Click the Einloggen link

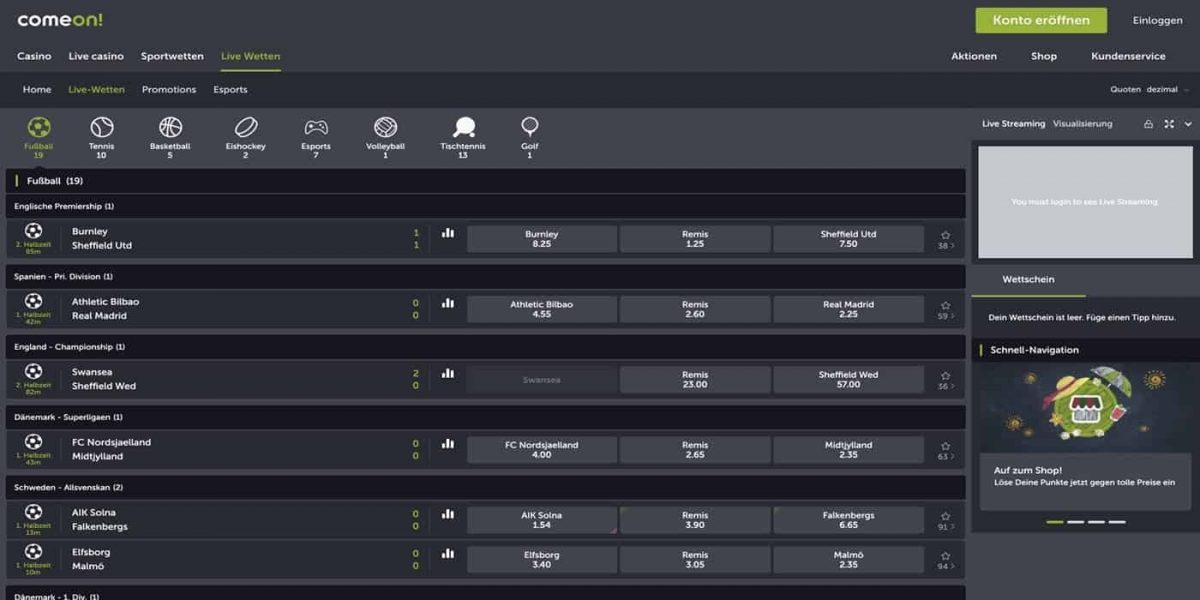pyautogui.click(x=1157, y=20)
